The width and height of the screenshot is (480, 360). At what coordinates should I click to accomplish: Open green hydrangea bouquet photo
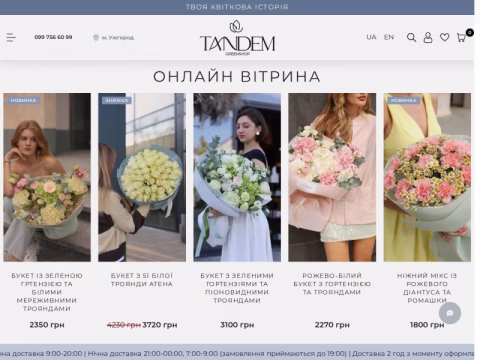point(47,177)
